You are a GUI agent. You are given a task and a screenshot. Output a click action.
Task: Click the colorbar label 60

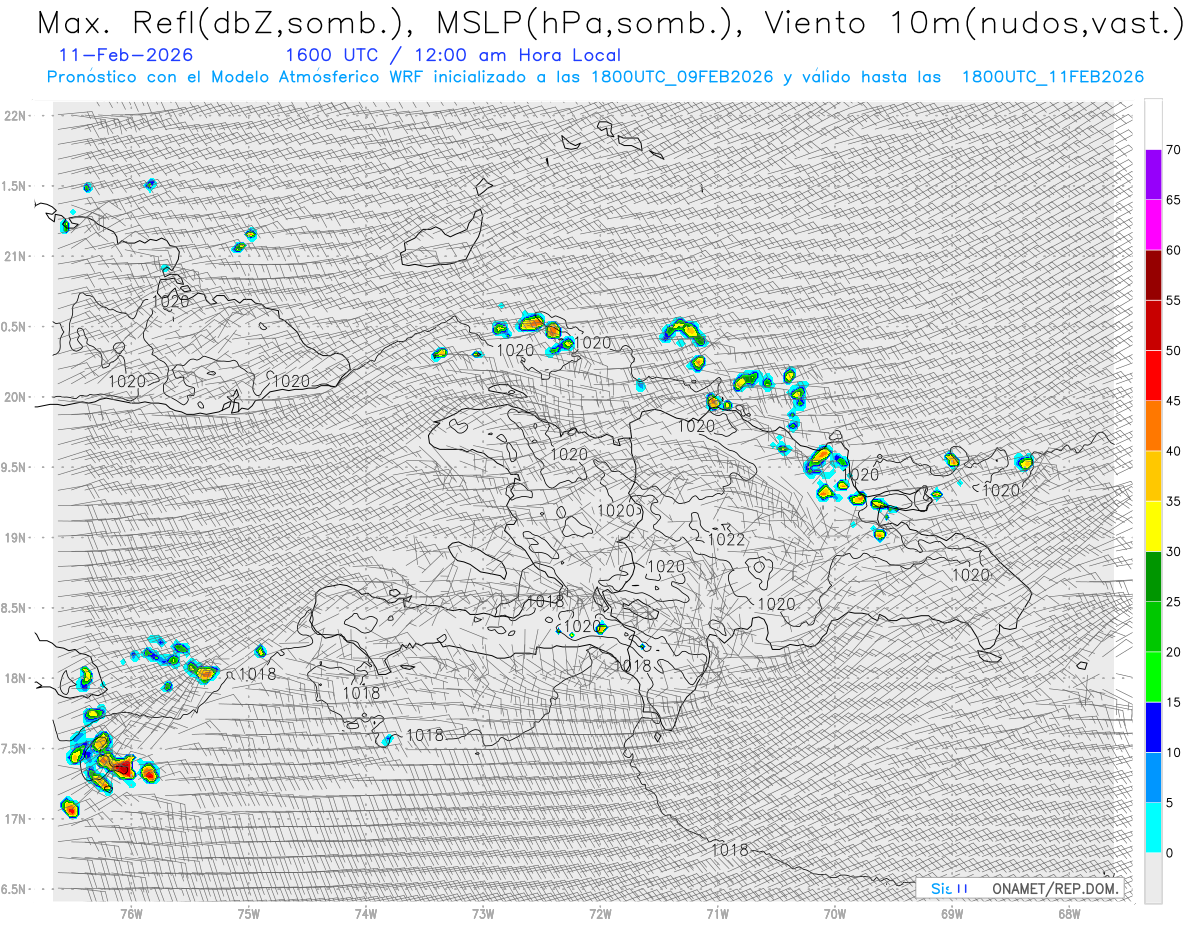pyautogui.click(x=1173, y=250)
